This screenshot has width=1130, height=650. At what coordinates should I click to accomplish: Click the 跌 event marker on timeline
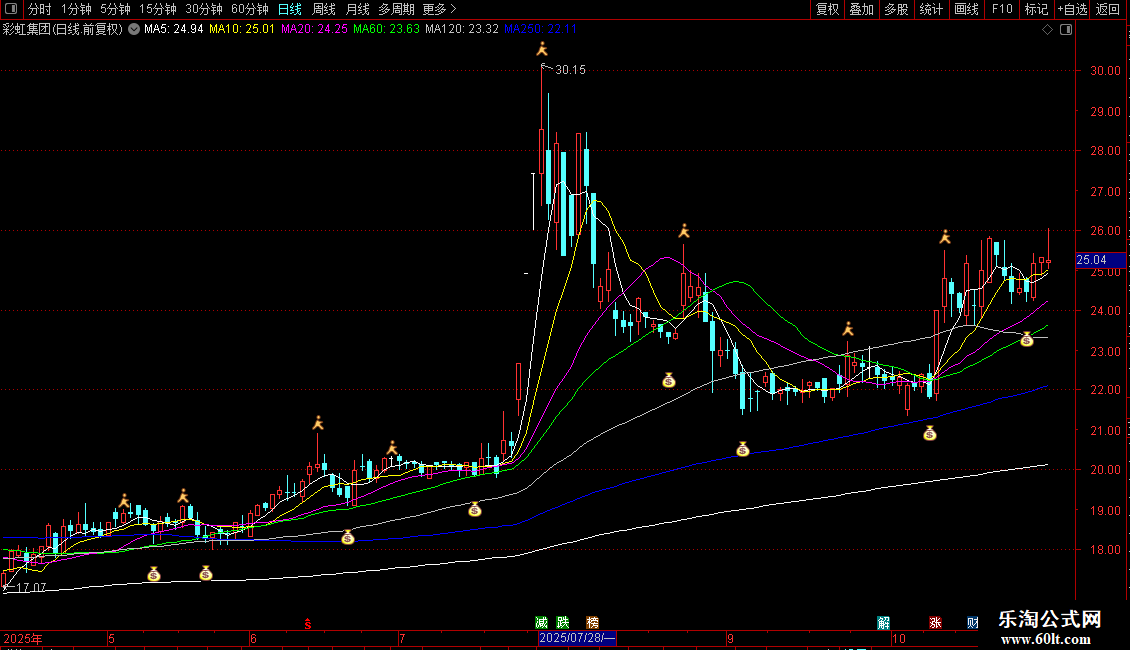(x=563, y=622)
